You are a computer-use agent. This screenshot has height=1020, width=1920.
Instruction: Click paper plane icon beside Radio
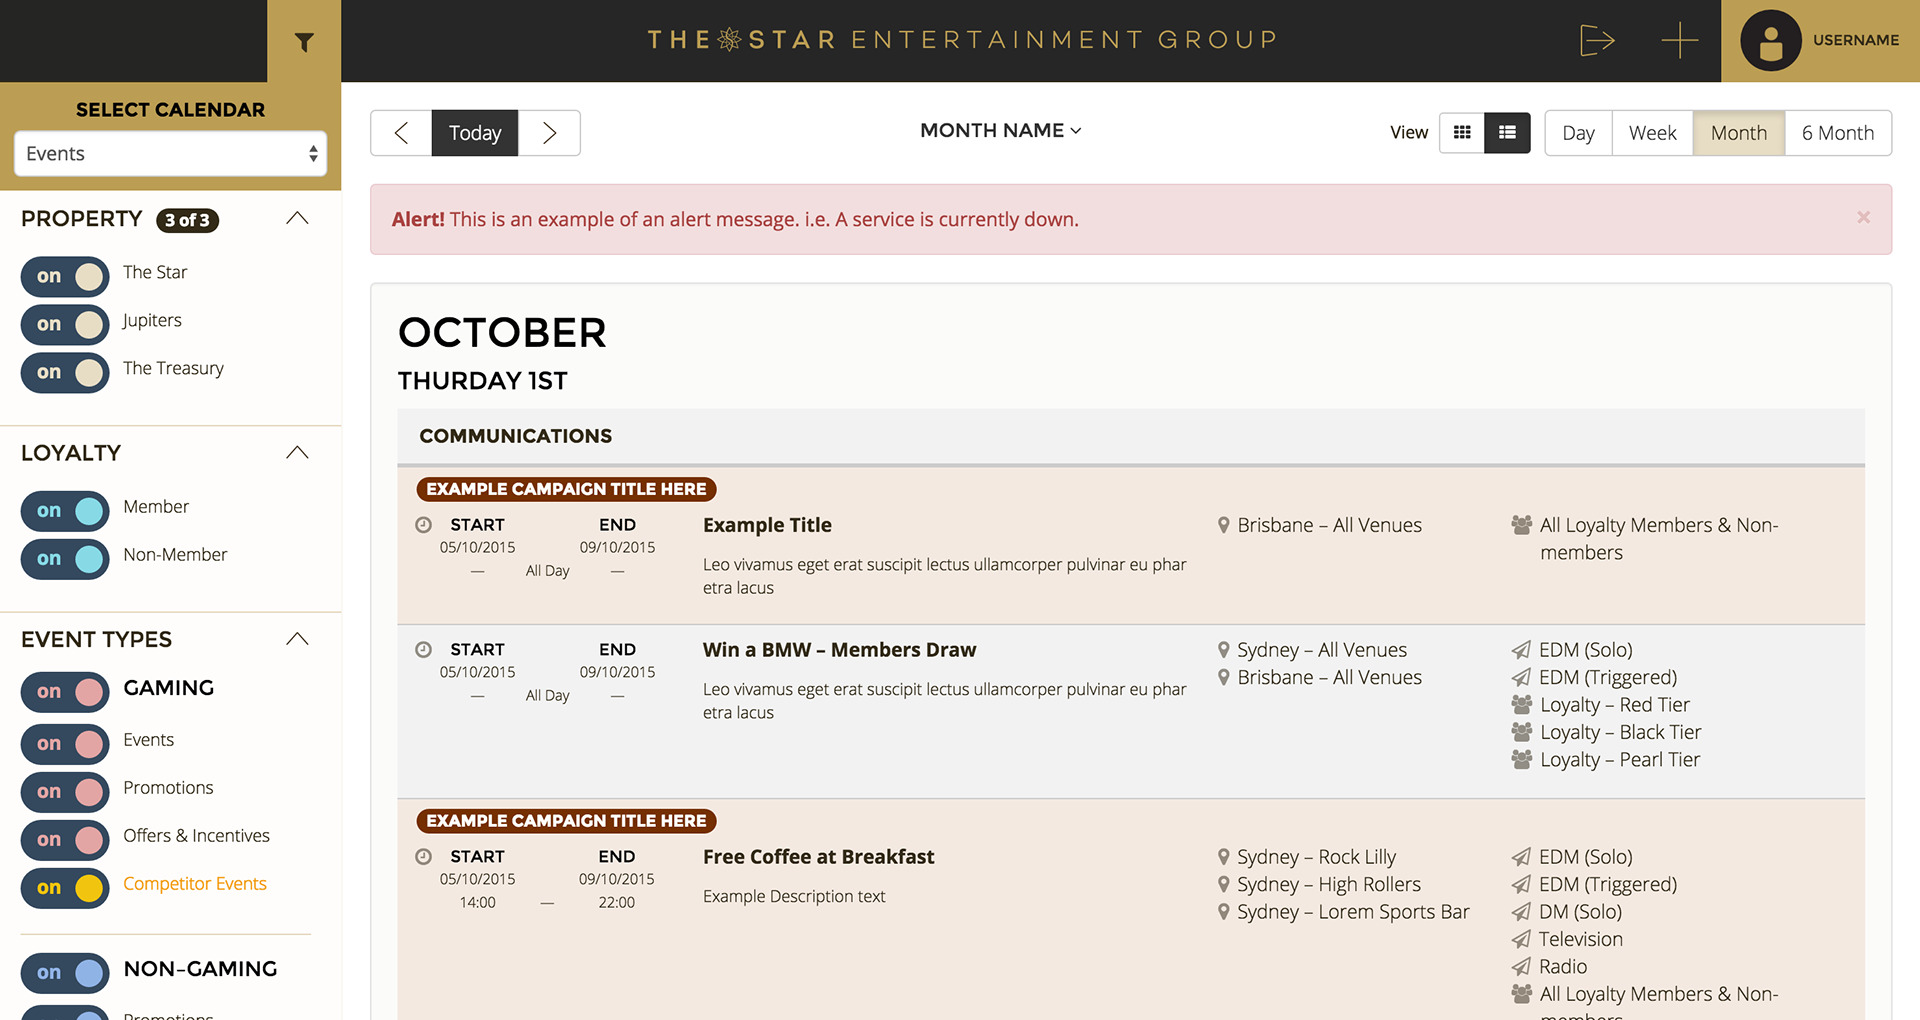point(1521,966)
